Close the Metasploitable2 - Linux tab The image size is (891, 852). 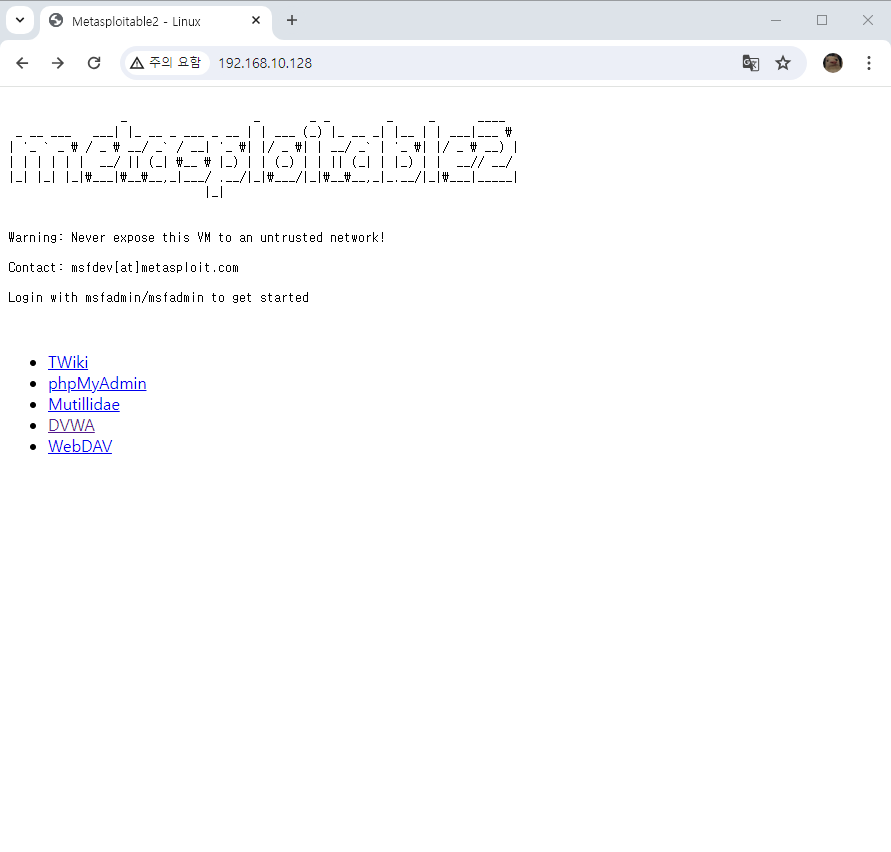click(256, 20)
